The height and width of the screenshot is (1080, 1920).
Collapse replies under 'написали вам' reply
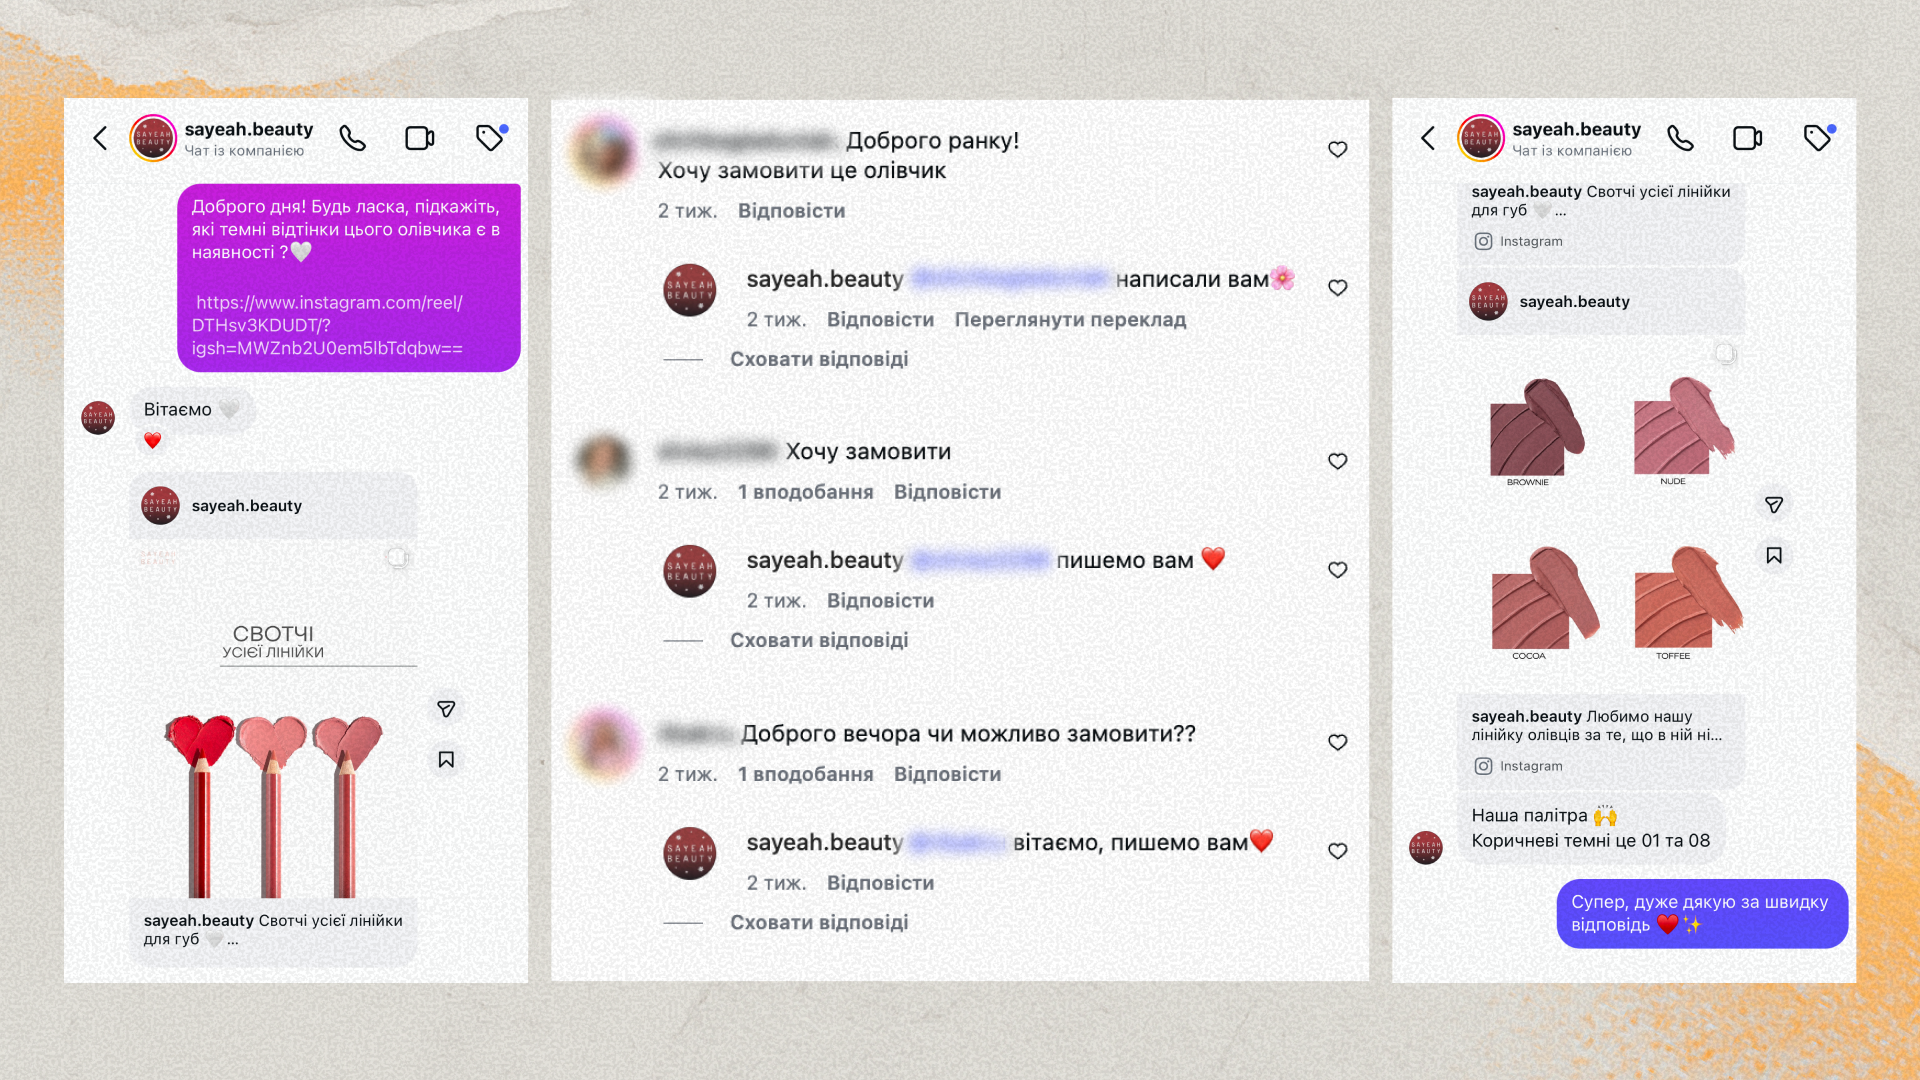click(x=819, y=359)
